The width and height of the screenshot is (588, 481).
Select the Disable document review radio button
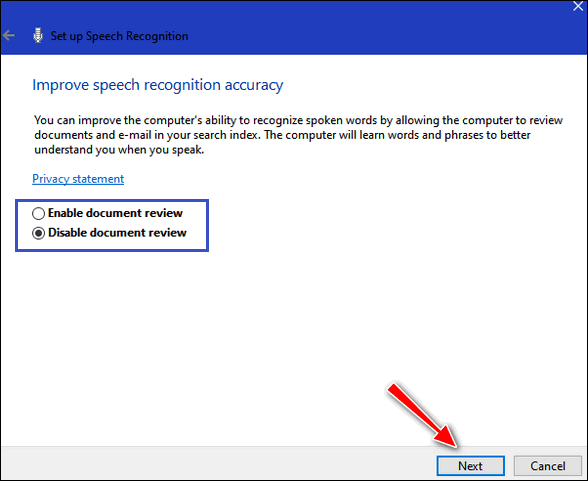point(38,233)
